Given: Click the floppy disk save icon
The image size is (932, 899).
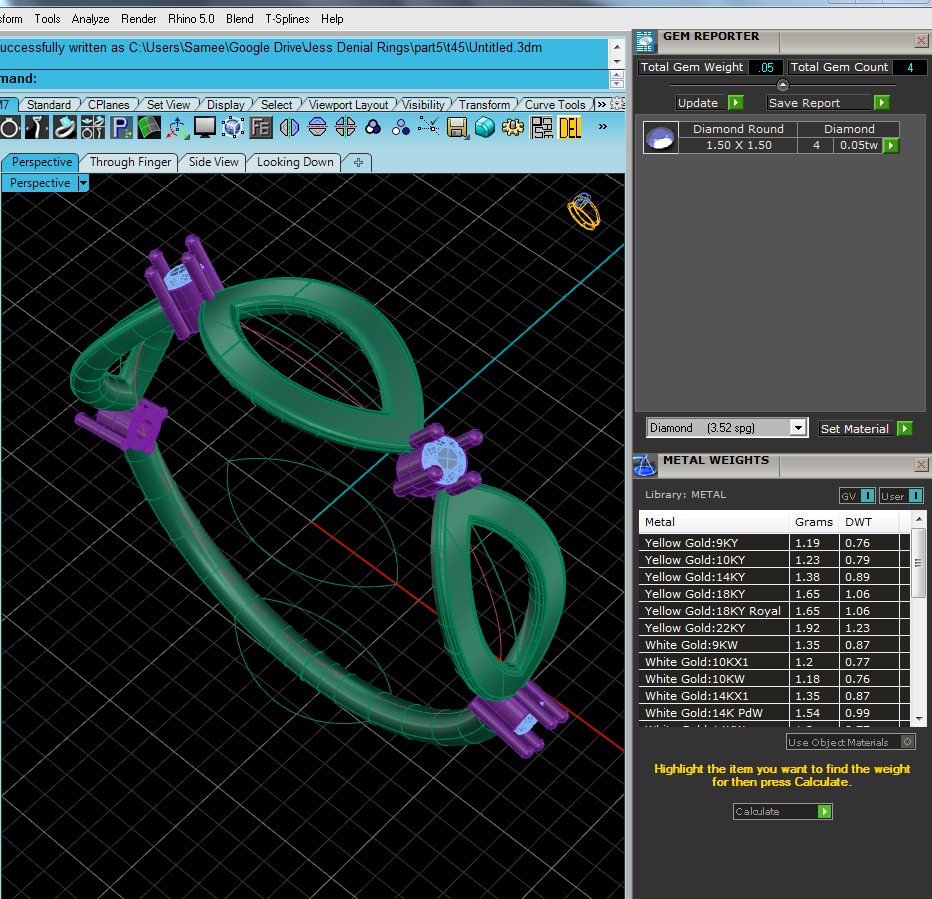Looking at the screenshot, I should [x=457, y=127].
